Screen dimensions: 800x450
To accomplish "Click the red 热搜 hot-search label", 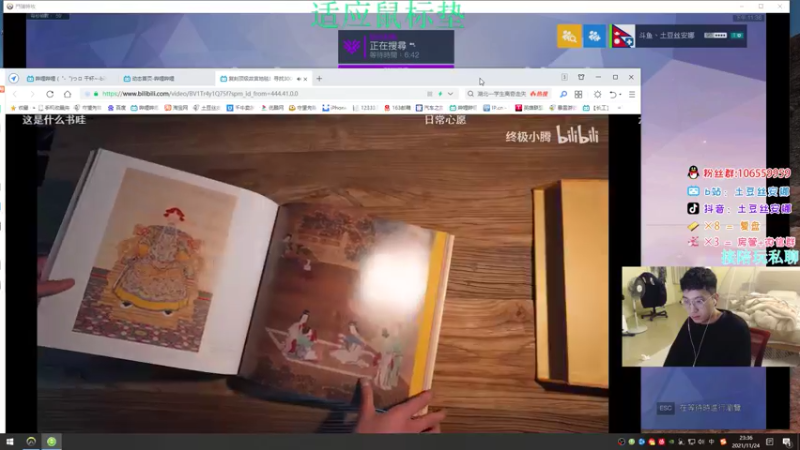I will [539, 94].
